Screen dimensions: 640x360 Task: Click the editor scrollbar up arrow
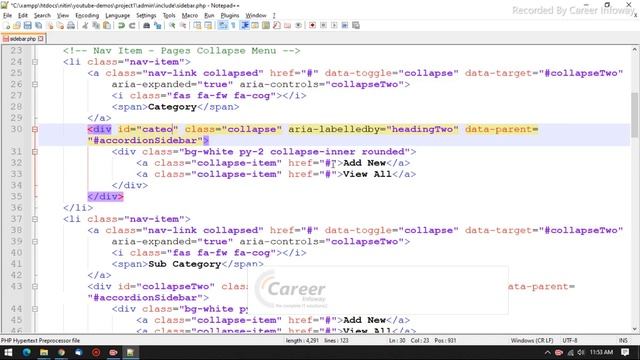pyautogui.click(x=635, y=50)
